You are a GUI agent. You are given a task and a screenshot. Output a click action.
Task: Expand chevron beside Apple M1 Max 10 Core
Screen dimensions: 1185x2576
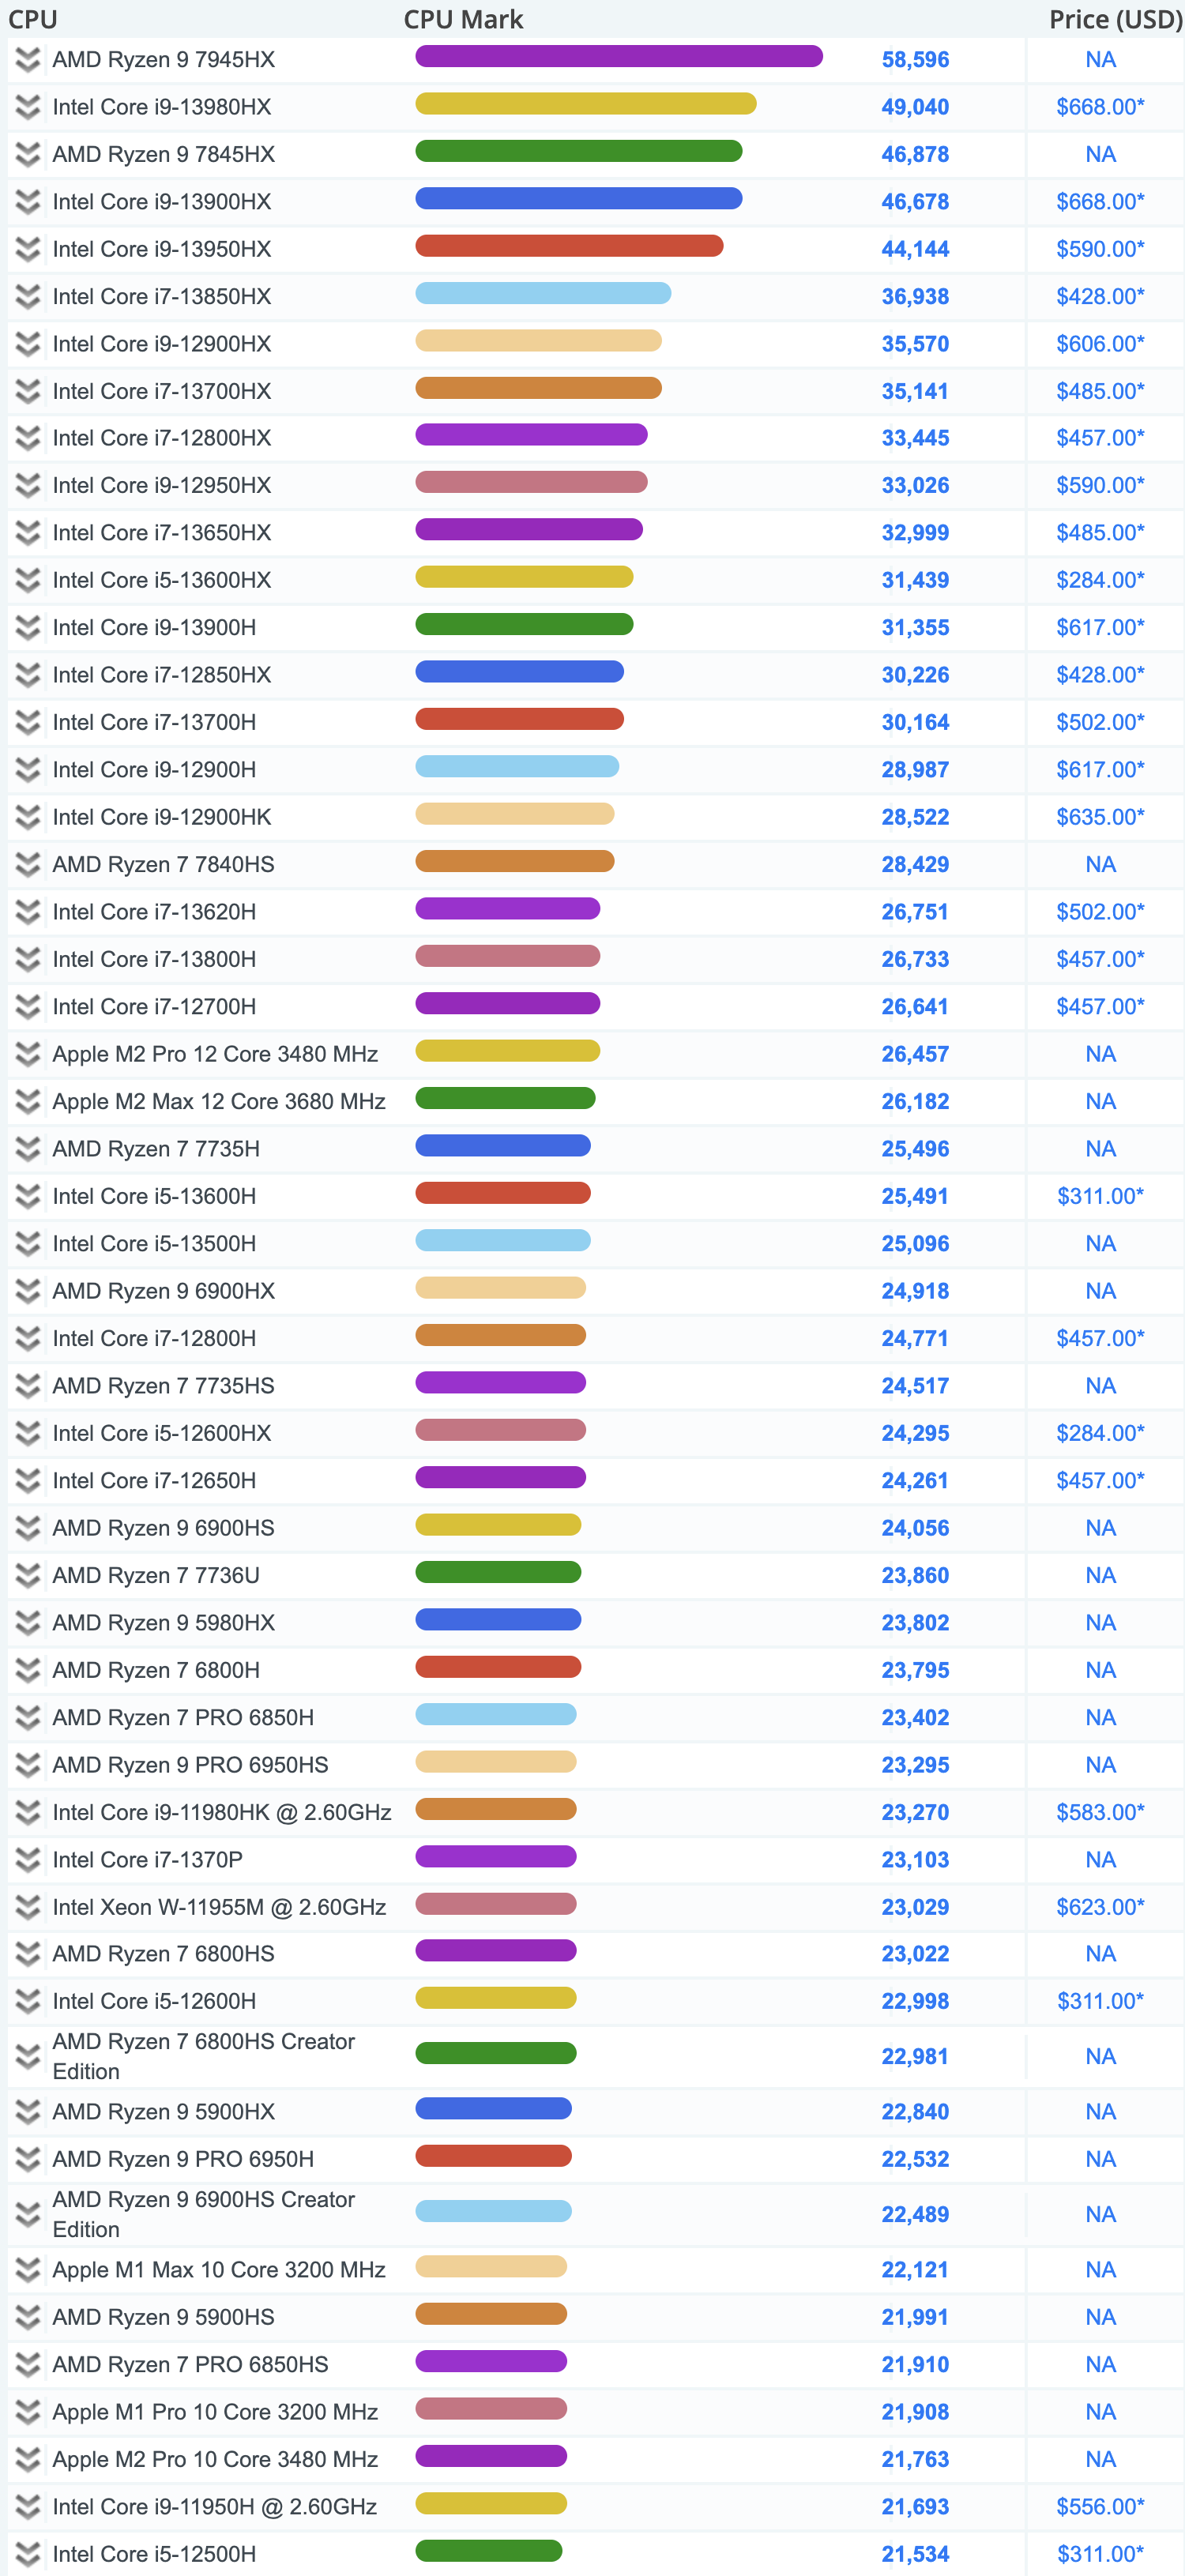(x=28, y=2271)
